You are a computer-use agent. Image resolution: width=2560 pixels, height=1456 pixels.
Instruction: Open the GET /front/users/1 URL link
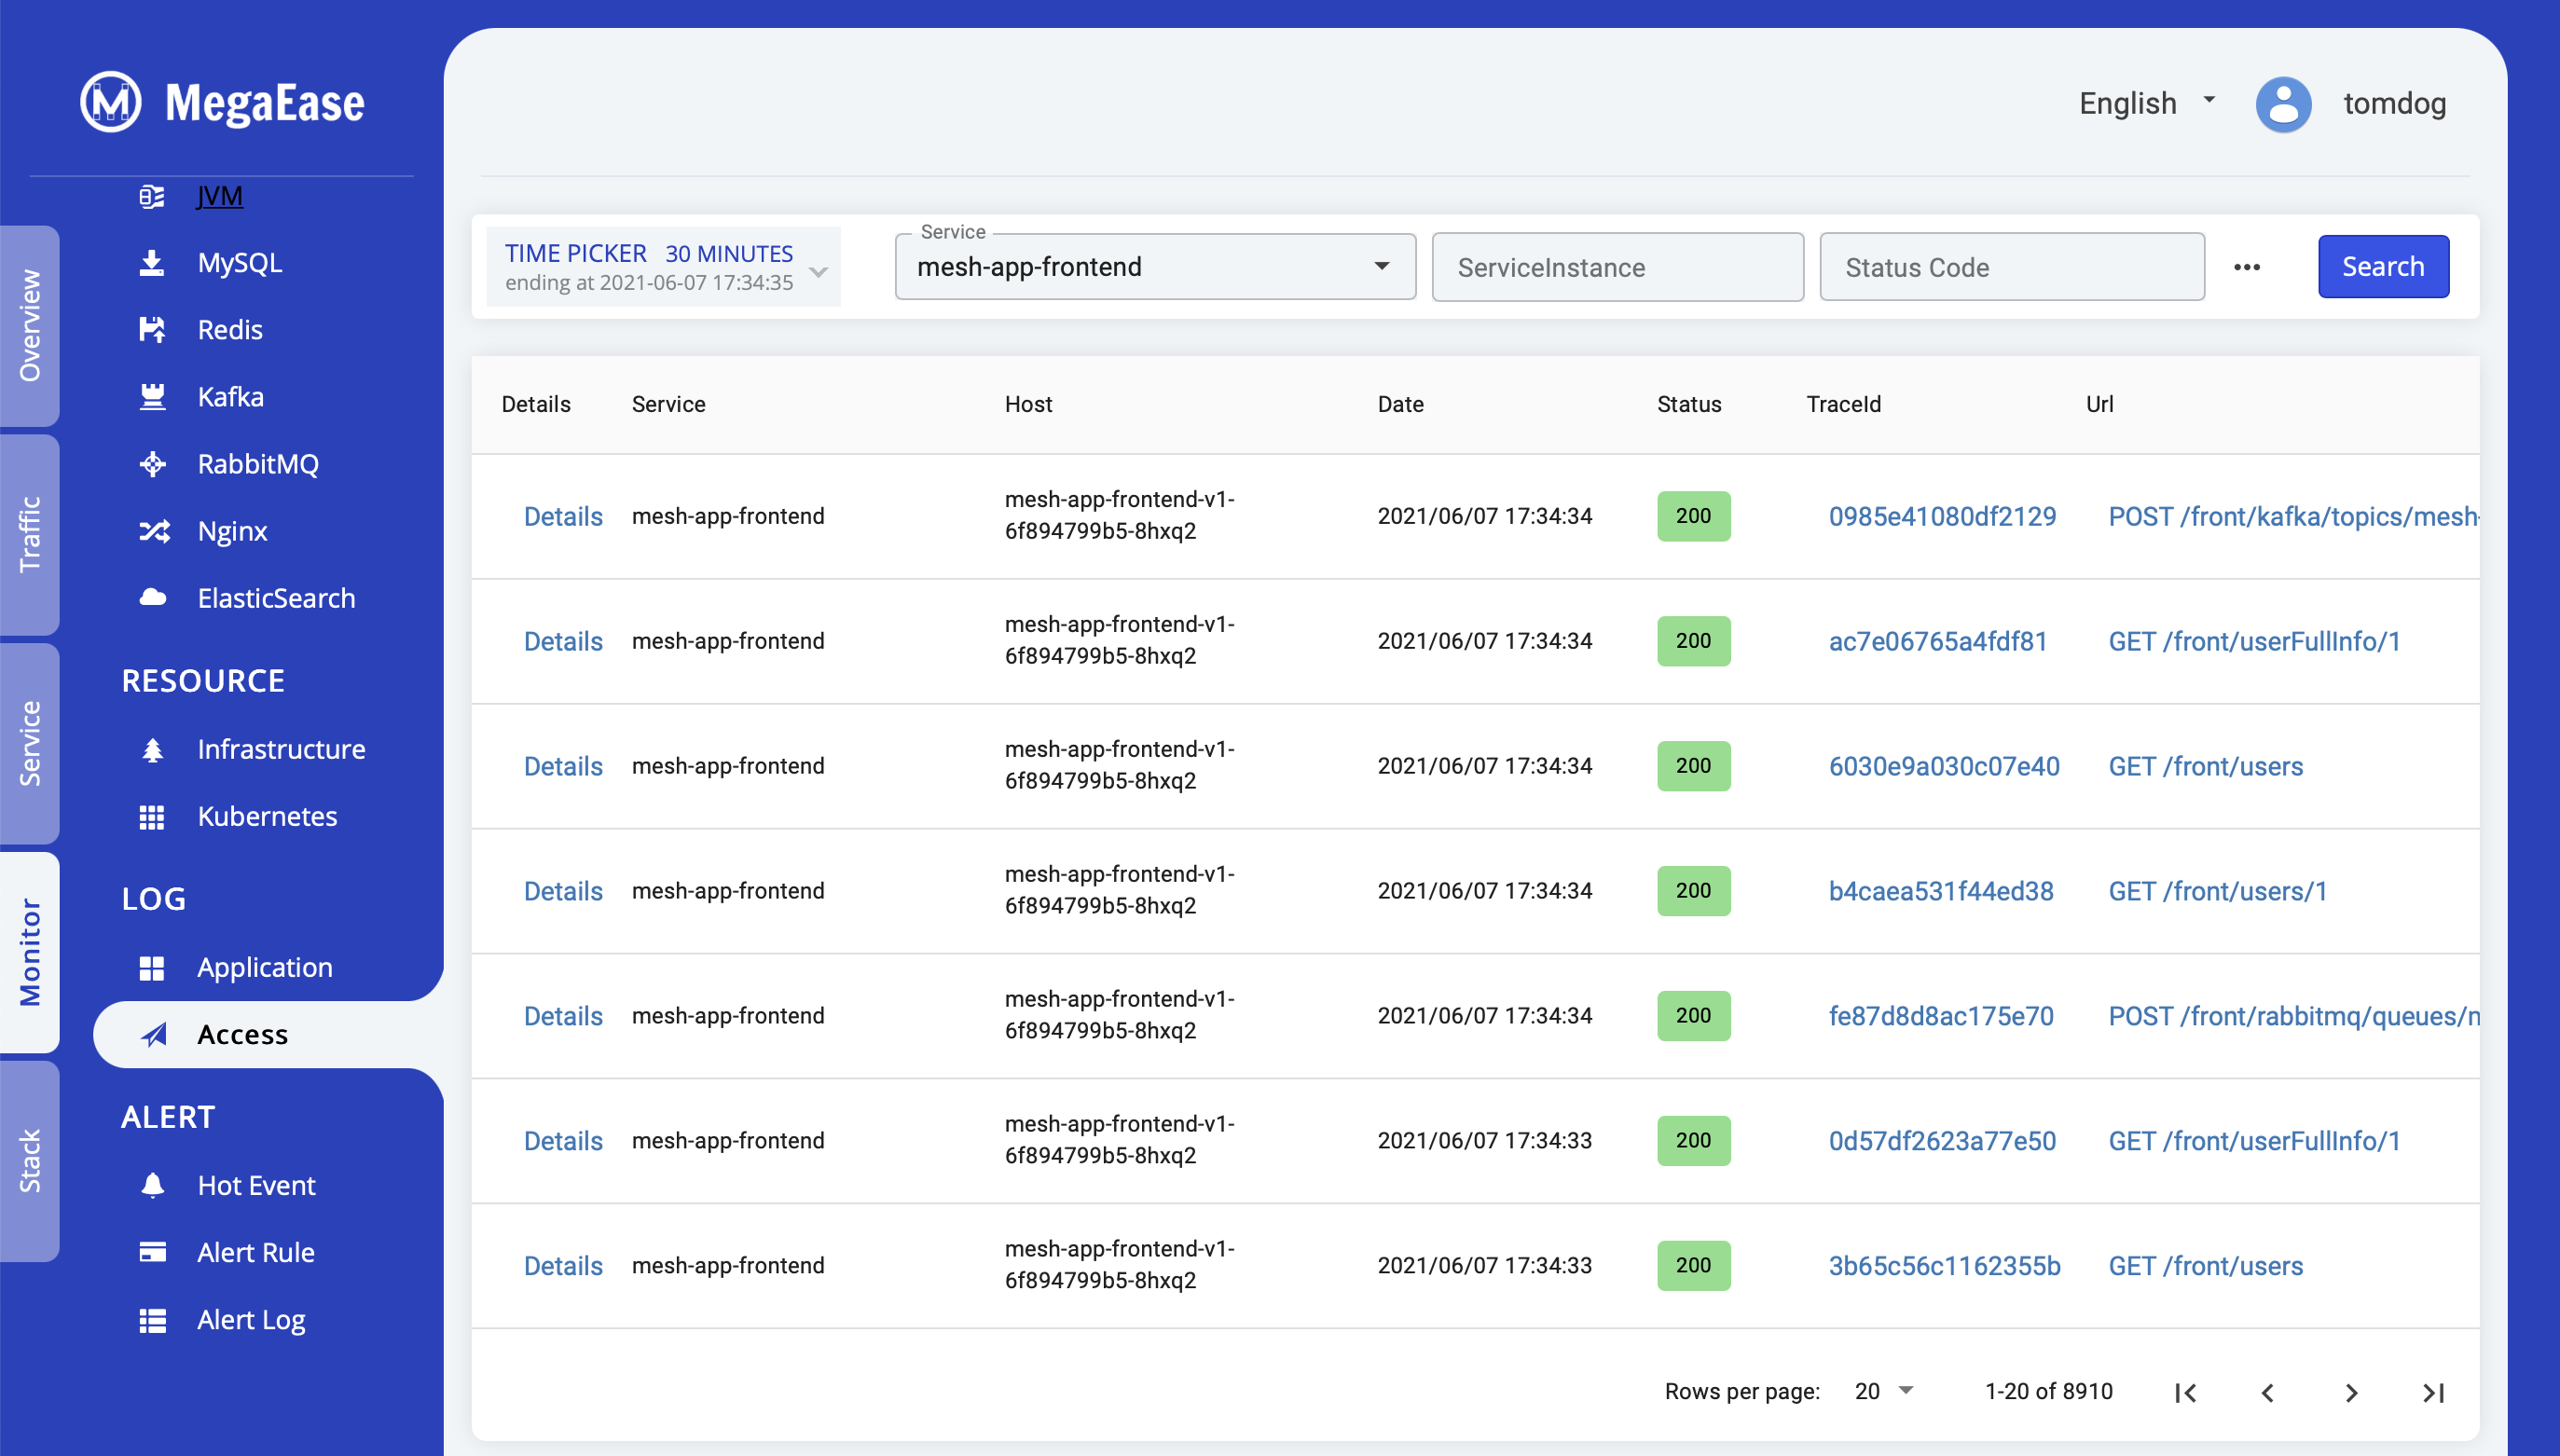tap(2217, 891)
